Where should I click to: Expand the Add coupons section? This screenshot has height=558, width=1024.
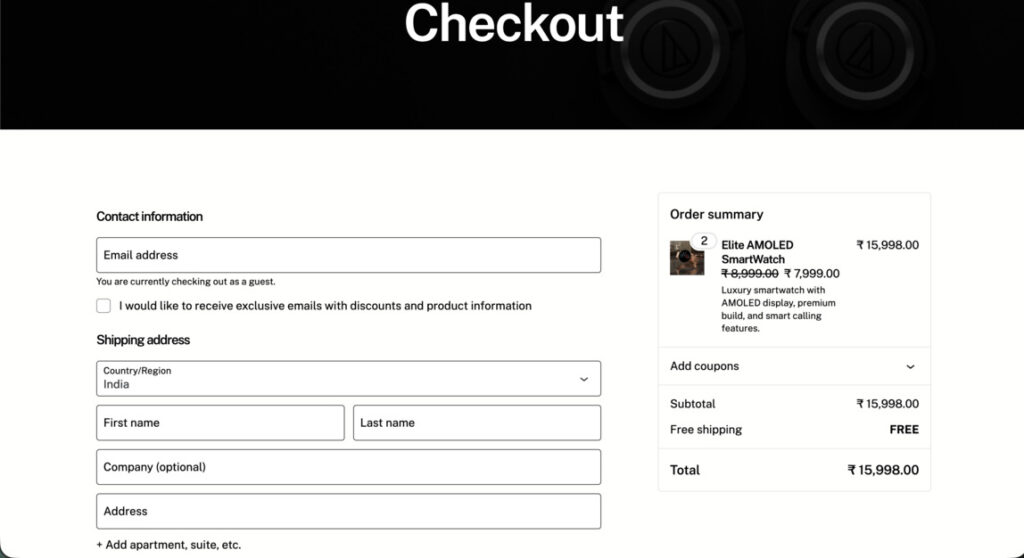click(x=704, y=366)
